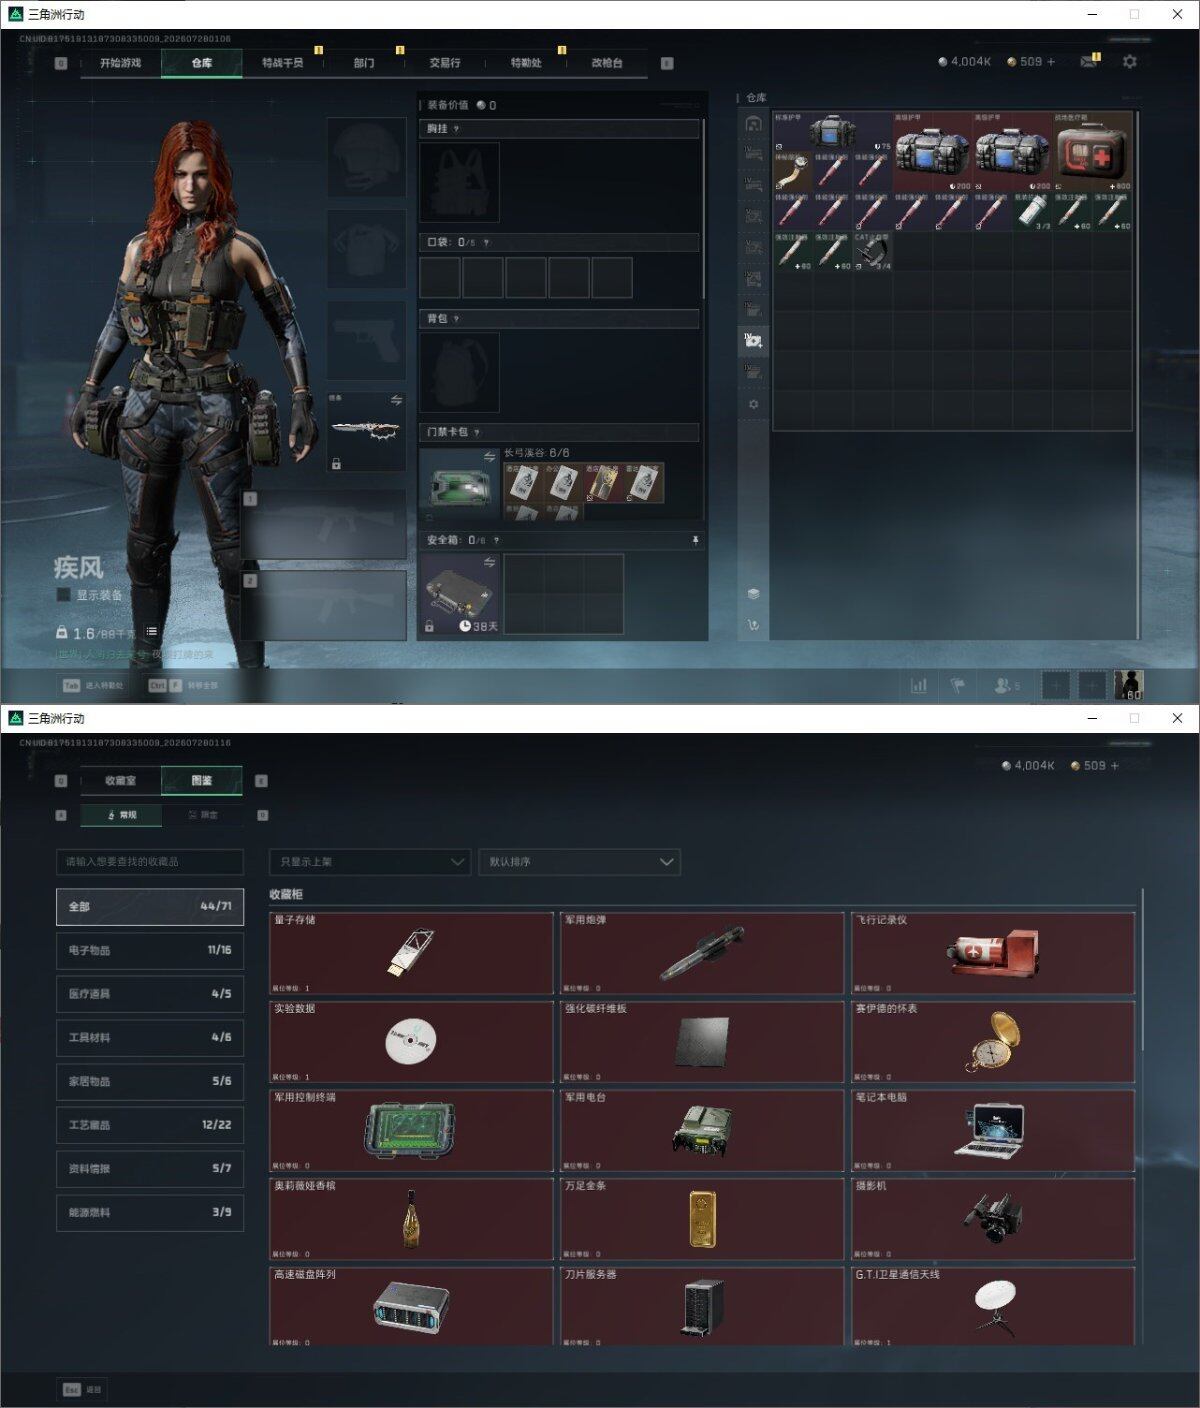Click the empty chest rig slot
This screenshot has width=1200, height=1408.
click(459, 182)
